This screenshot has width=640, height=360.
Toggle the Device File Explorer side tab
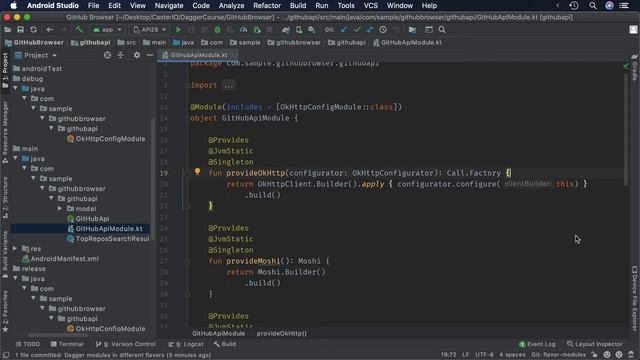coord(634,298)
